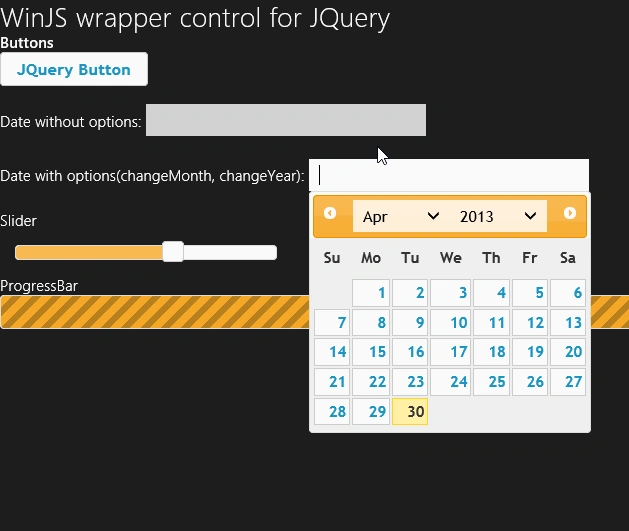Select April 2 in the calendar
The height and width of the screenshot is (531, 629).
(x=410, y=293)
